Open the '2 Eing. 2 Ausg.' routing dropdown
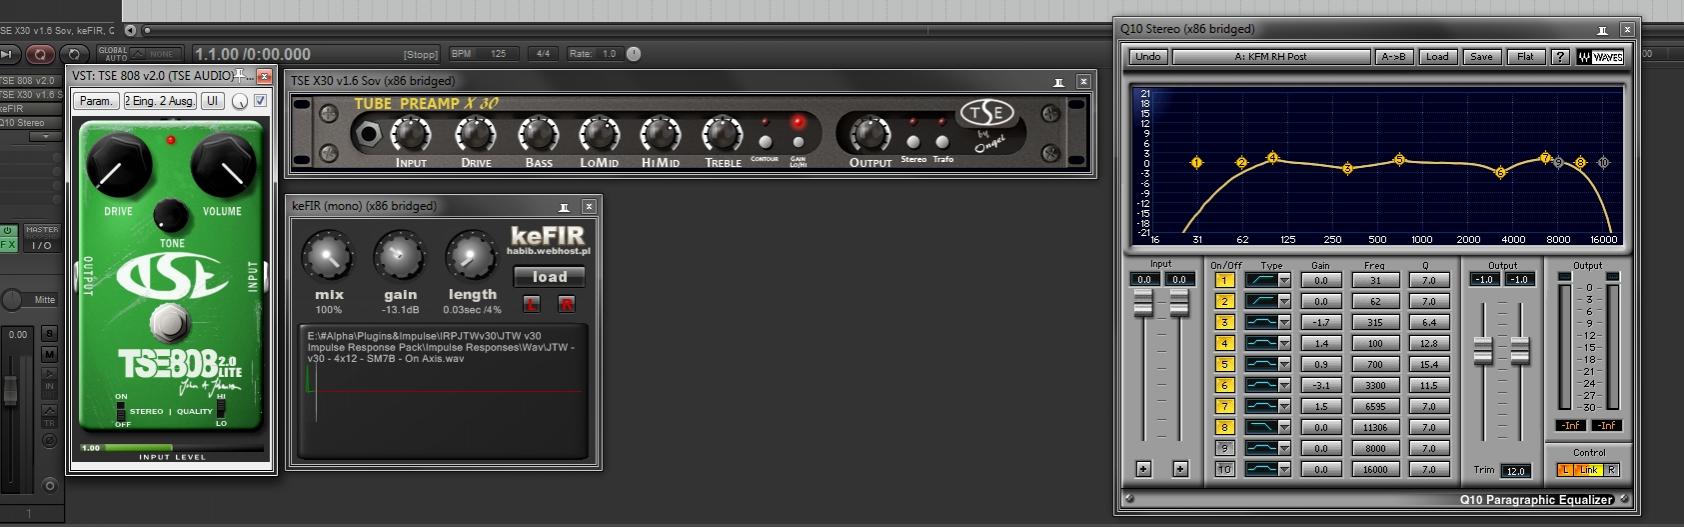 160,101
